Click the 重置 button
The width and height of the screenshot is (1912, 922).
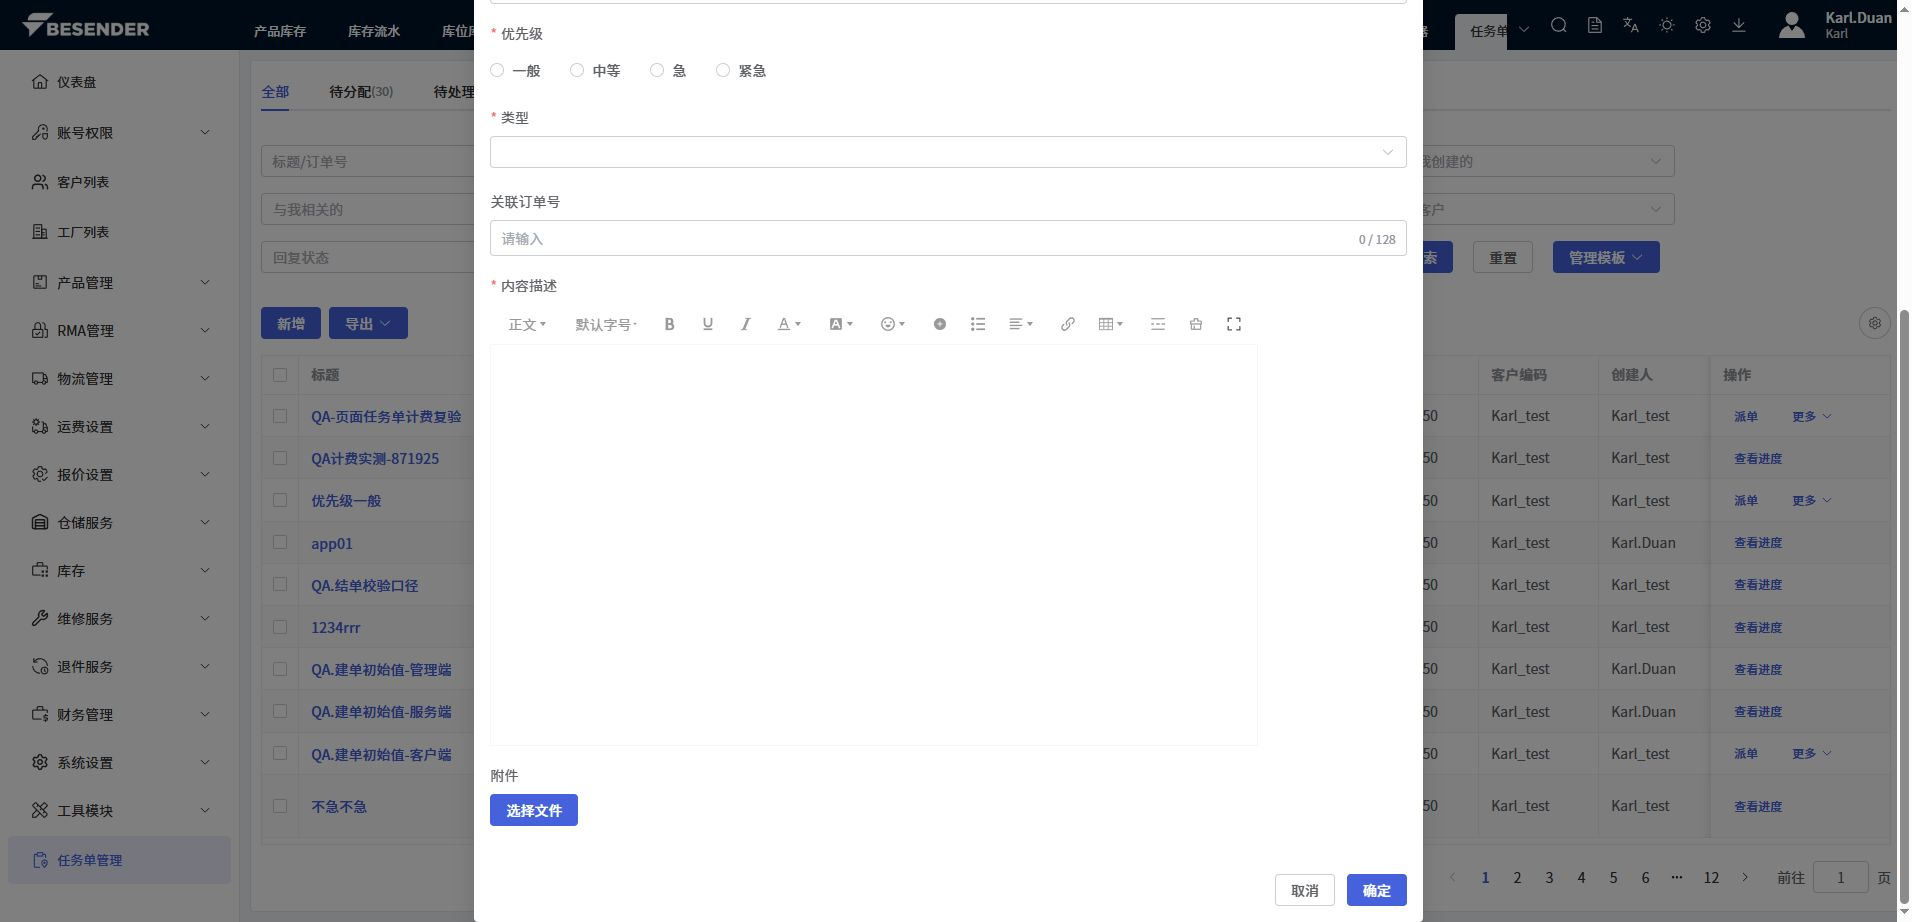[x=1503, y=257]
